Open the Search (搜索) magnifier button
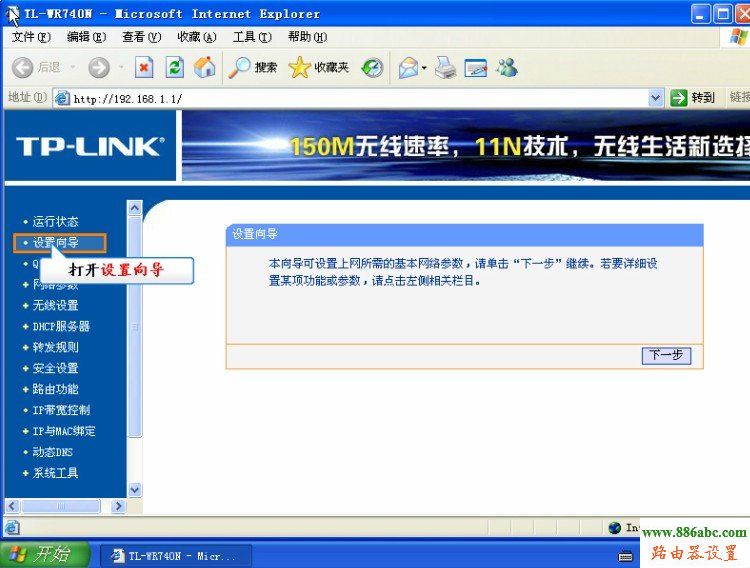Screen dimensions: 750x568 click(x=253, y=67)
